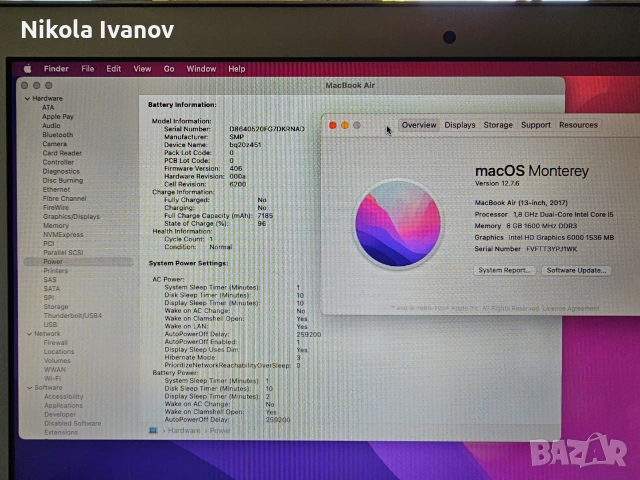Select Ethernet in the sidebar
Viewport: 640px width, 480px height.
pos(56,189)
